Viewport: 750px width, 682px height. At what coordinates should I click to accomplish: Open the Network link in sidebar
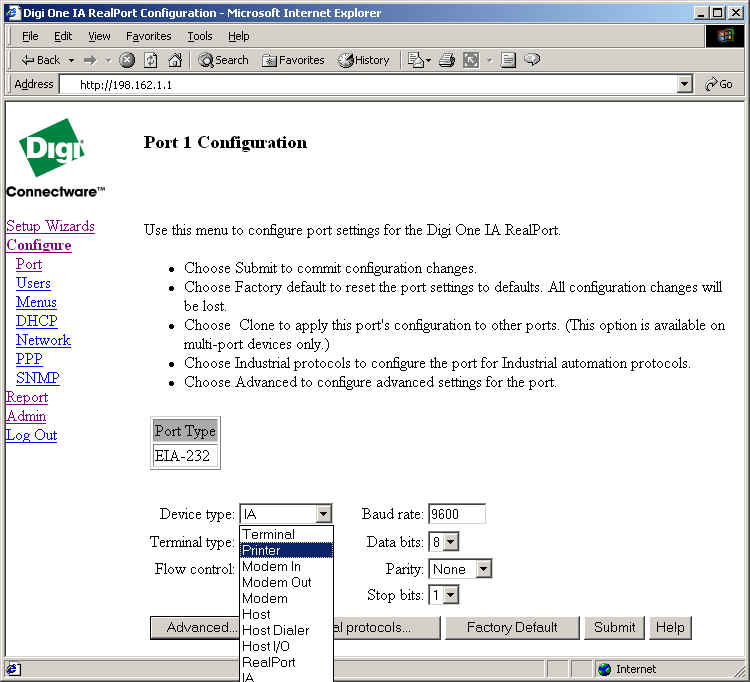(x=43, y=340)
